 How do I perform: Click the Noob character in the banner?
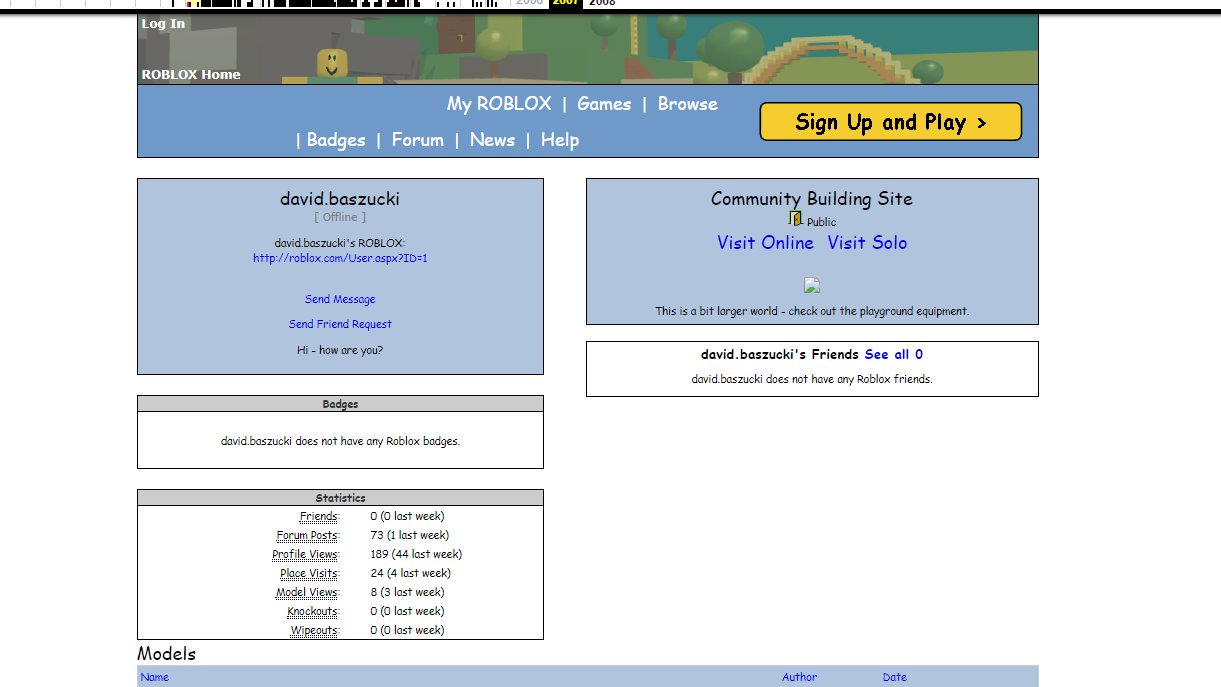(331, 66)
